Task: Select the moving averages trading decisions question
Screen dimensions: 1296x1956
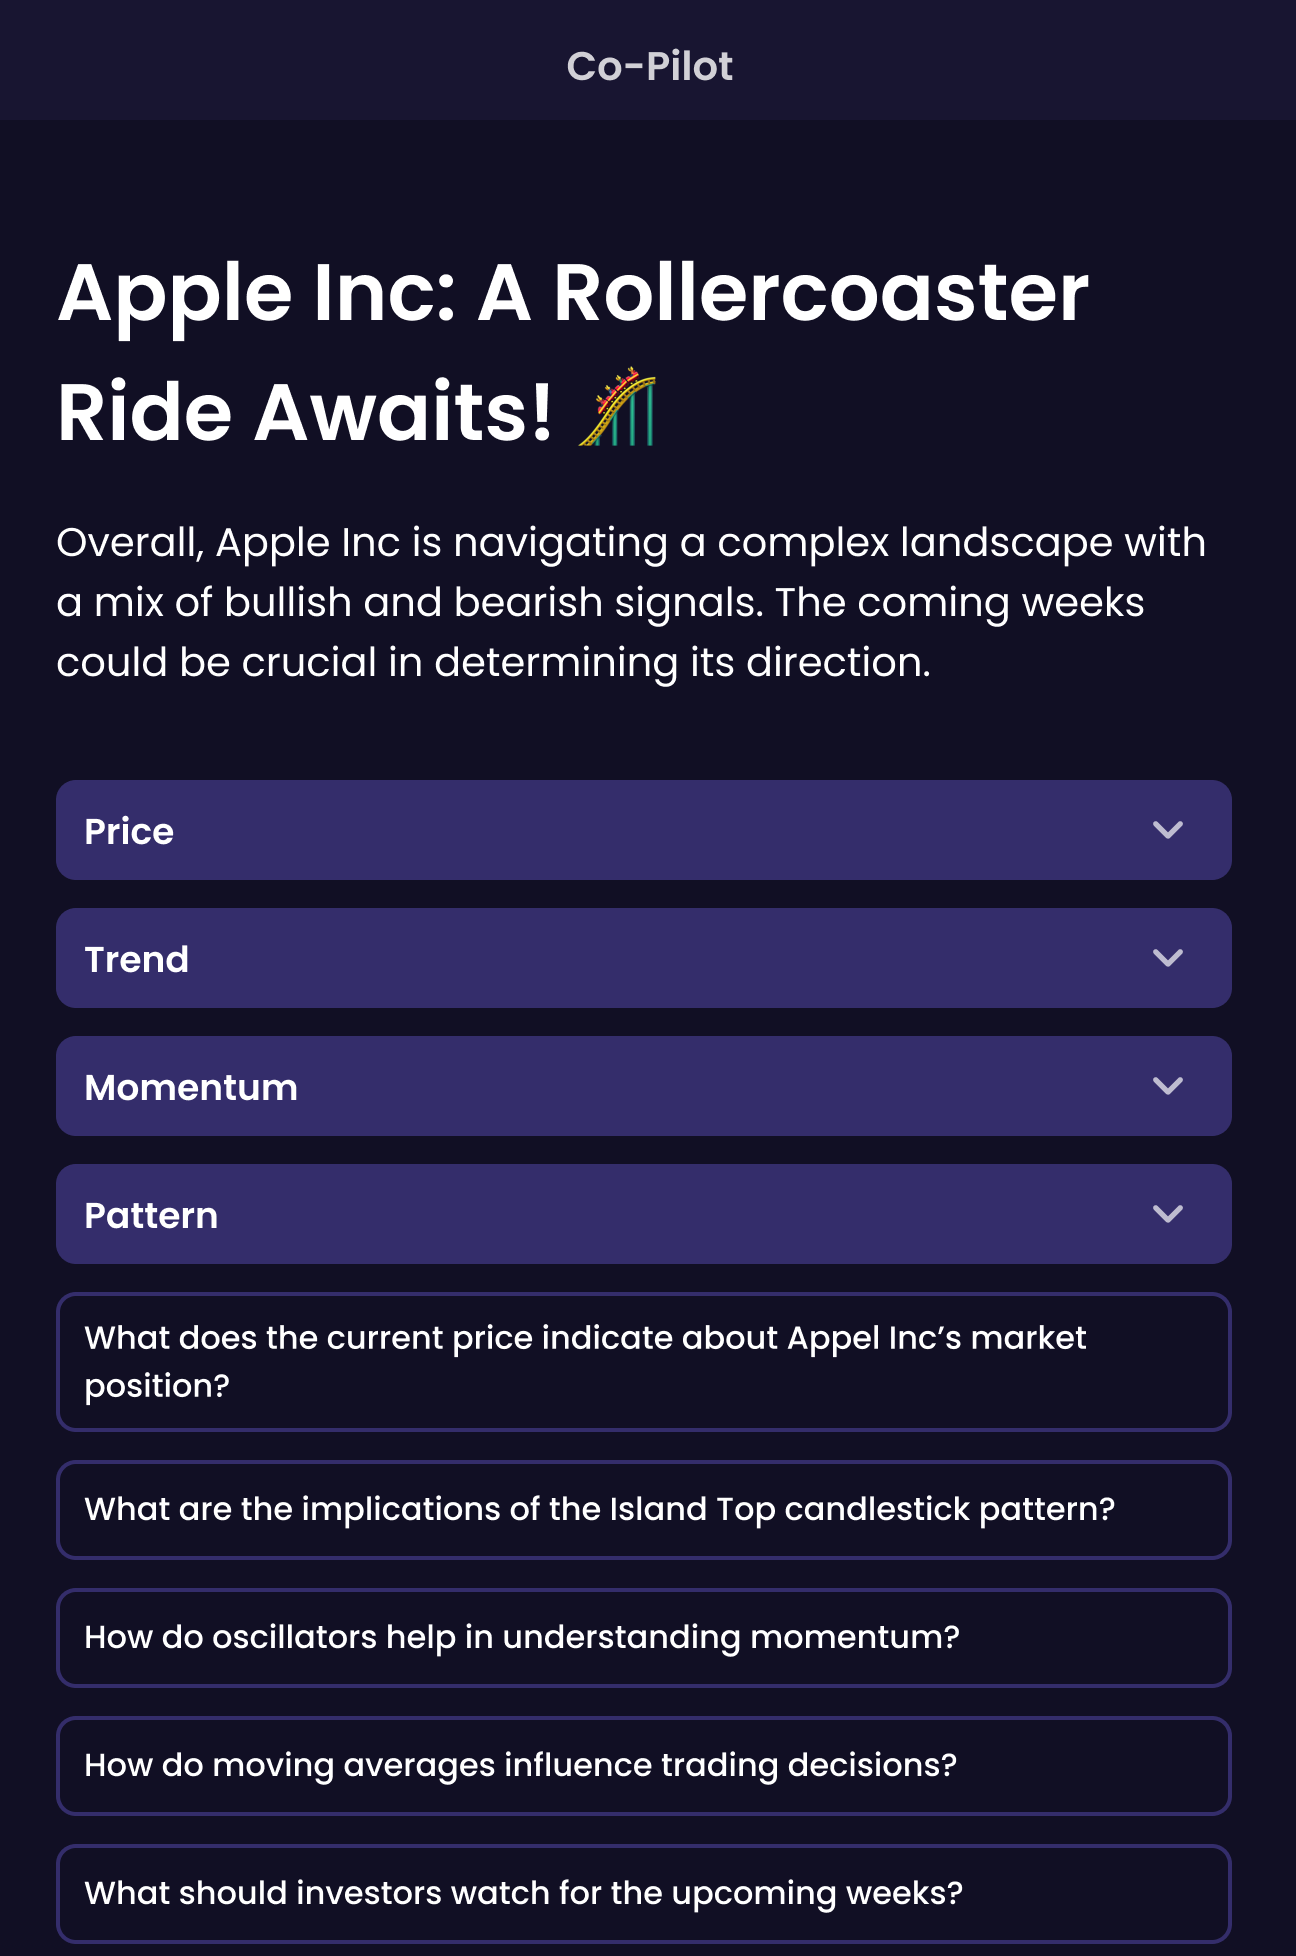Action: coord(644,1766)
